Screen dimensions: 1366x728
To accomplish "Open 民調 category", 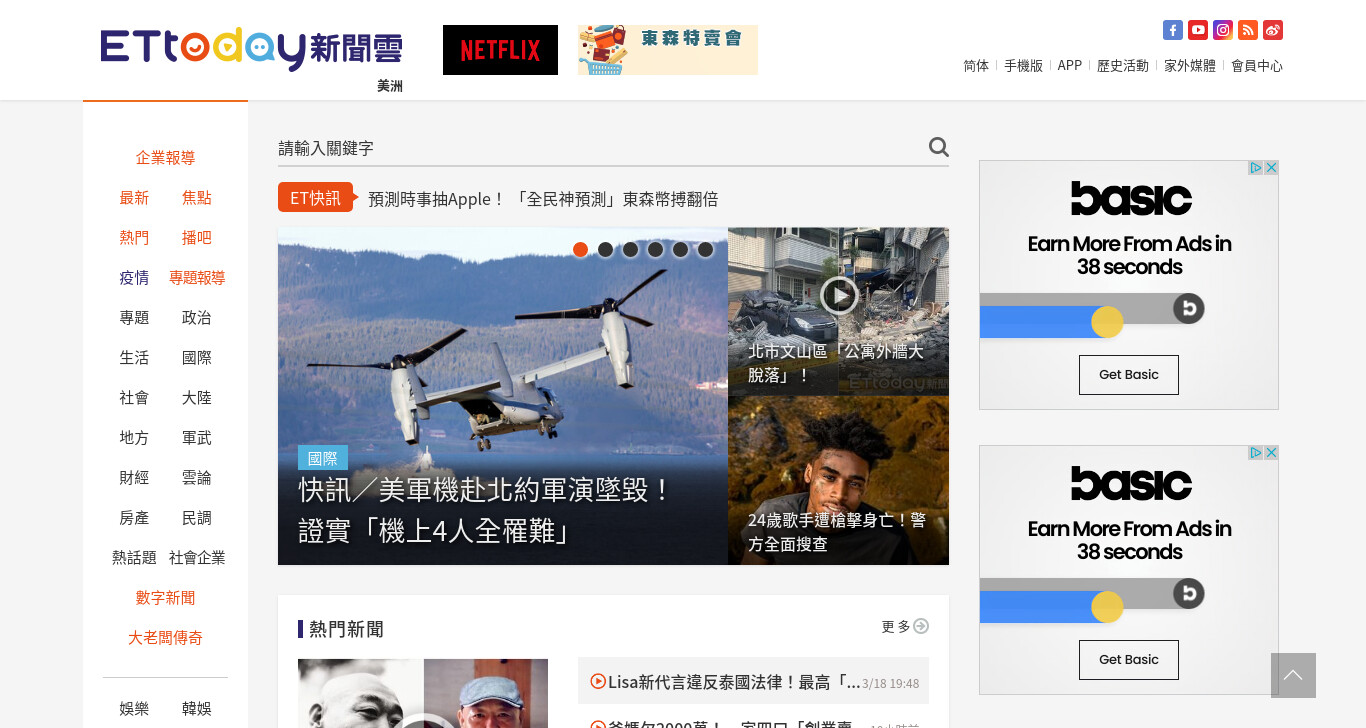I will coord(197,518).
